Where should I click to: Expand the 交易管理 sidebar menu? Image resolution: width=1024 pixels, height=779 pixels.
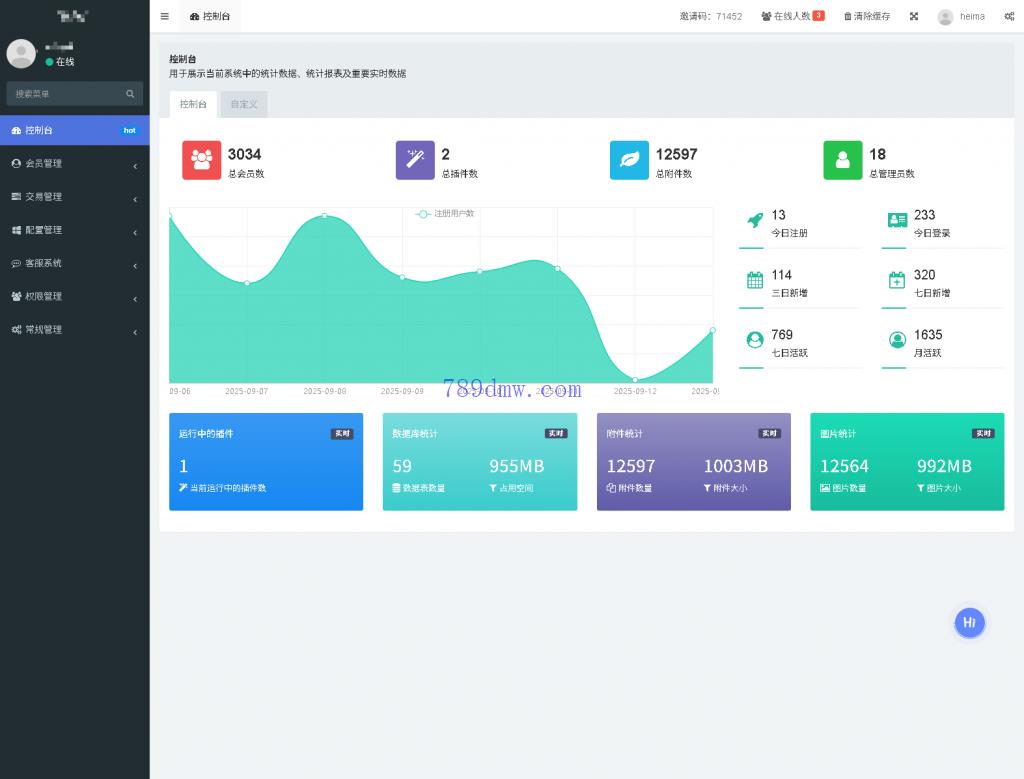pyautogui.click(x=74, y=197)
